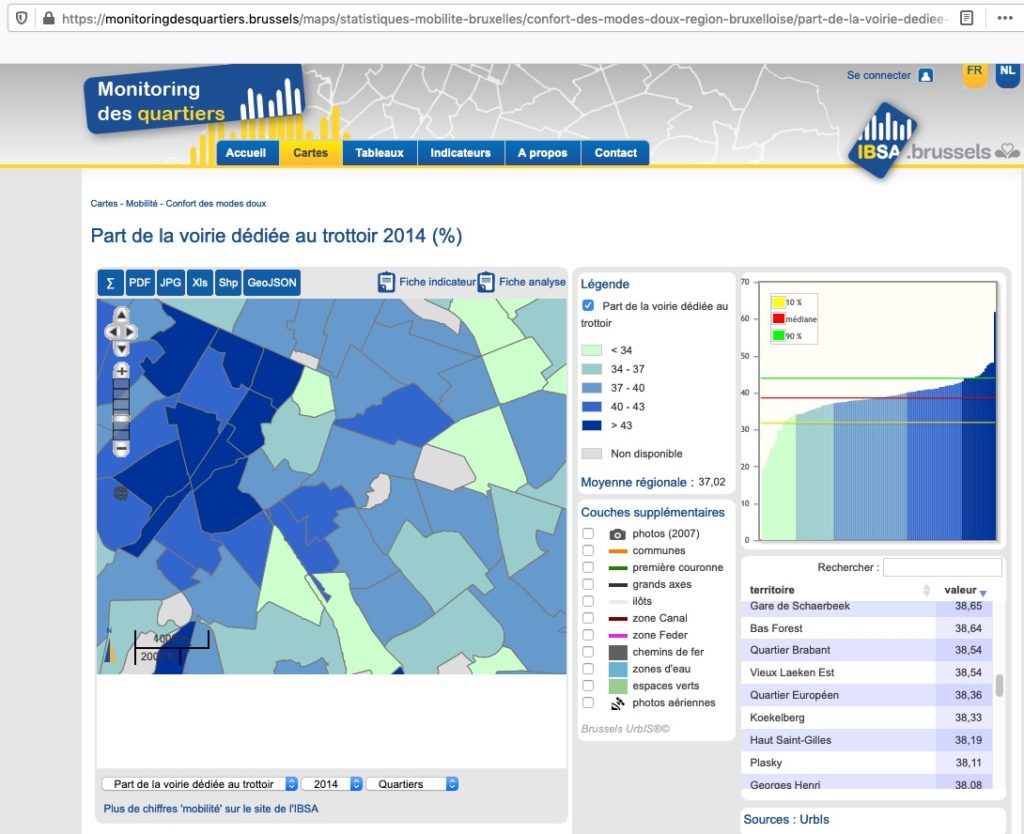Open the 2014 year dropdown

pos(331,784)
